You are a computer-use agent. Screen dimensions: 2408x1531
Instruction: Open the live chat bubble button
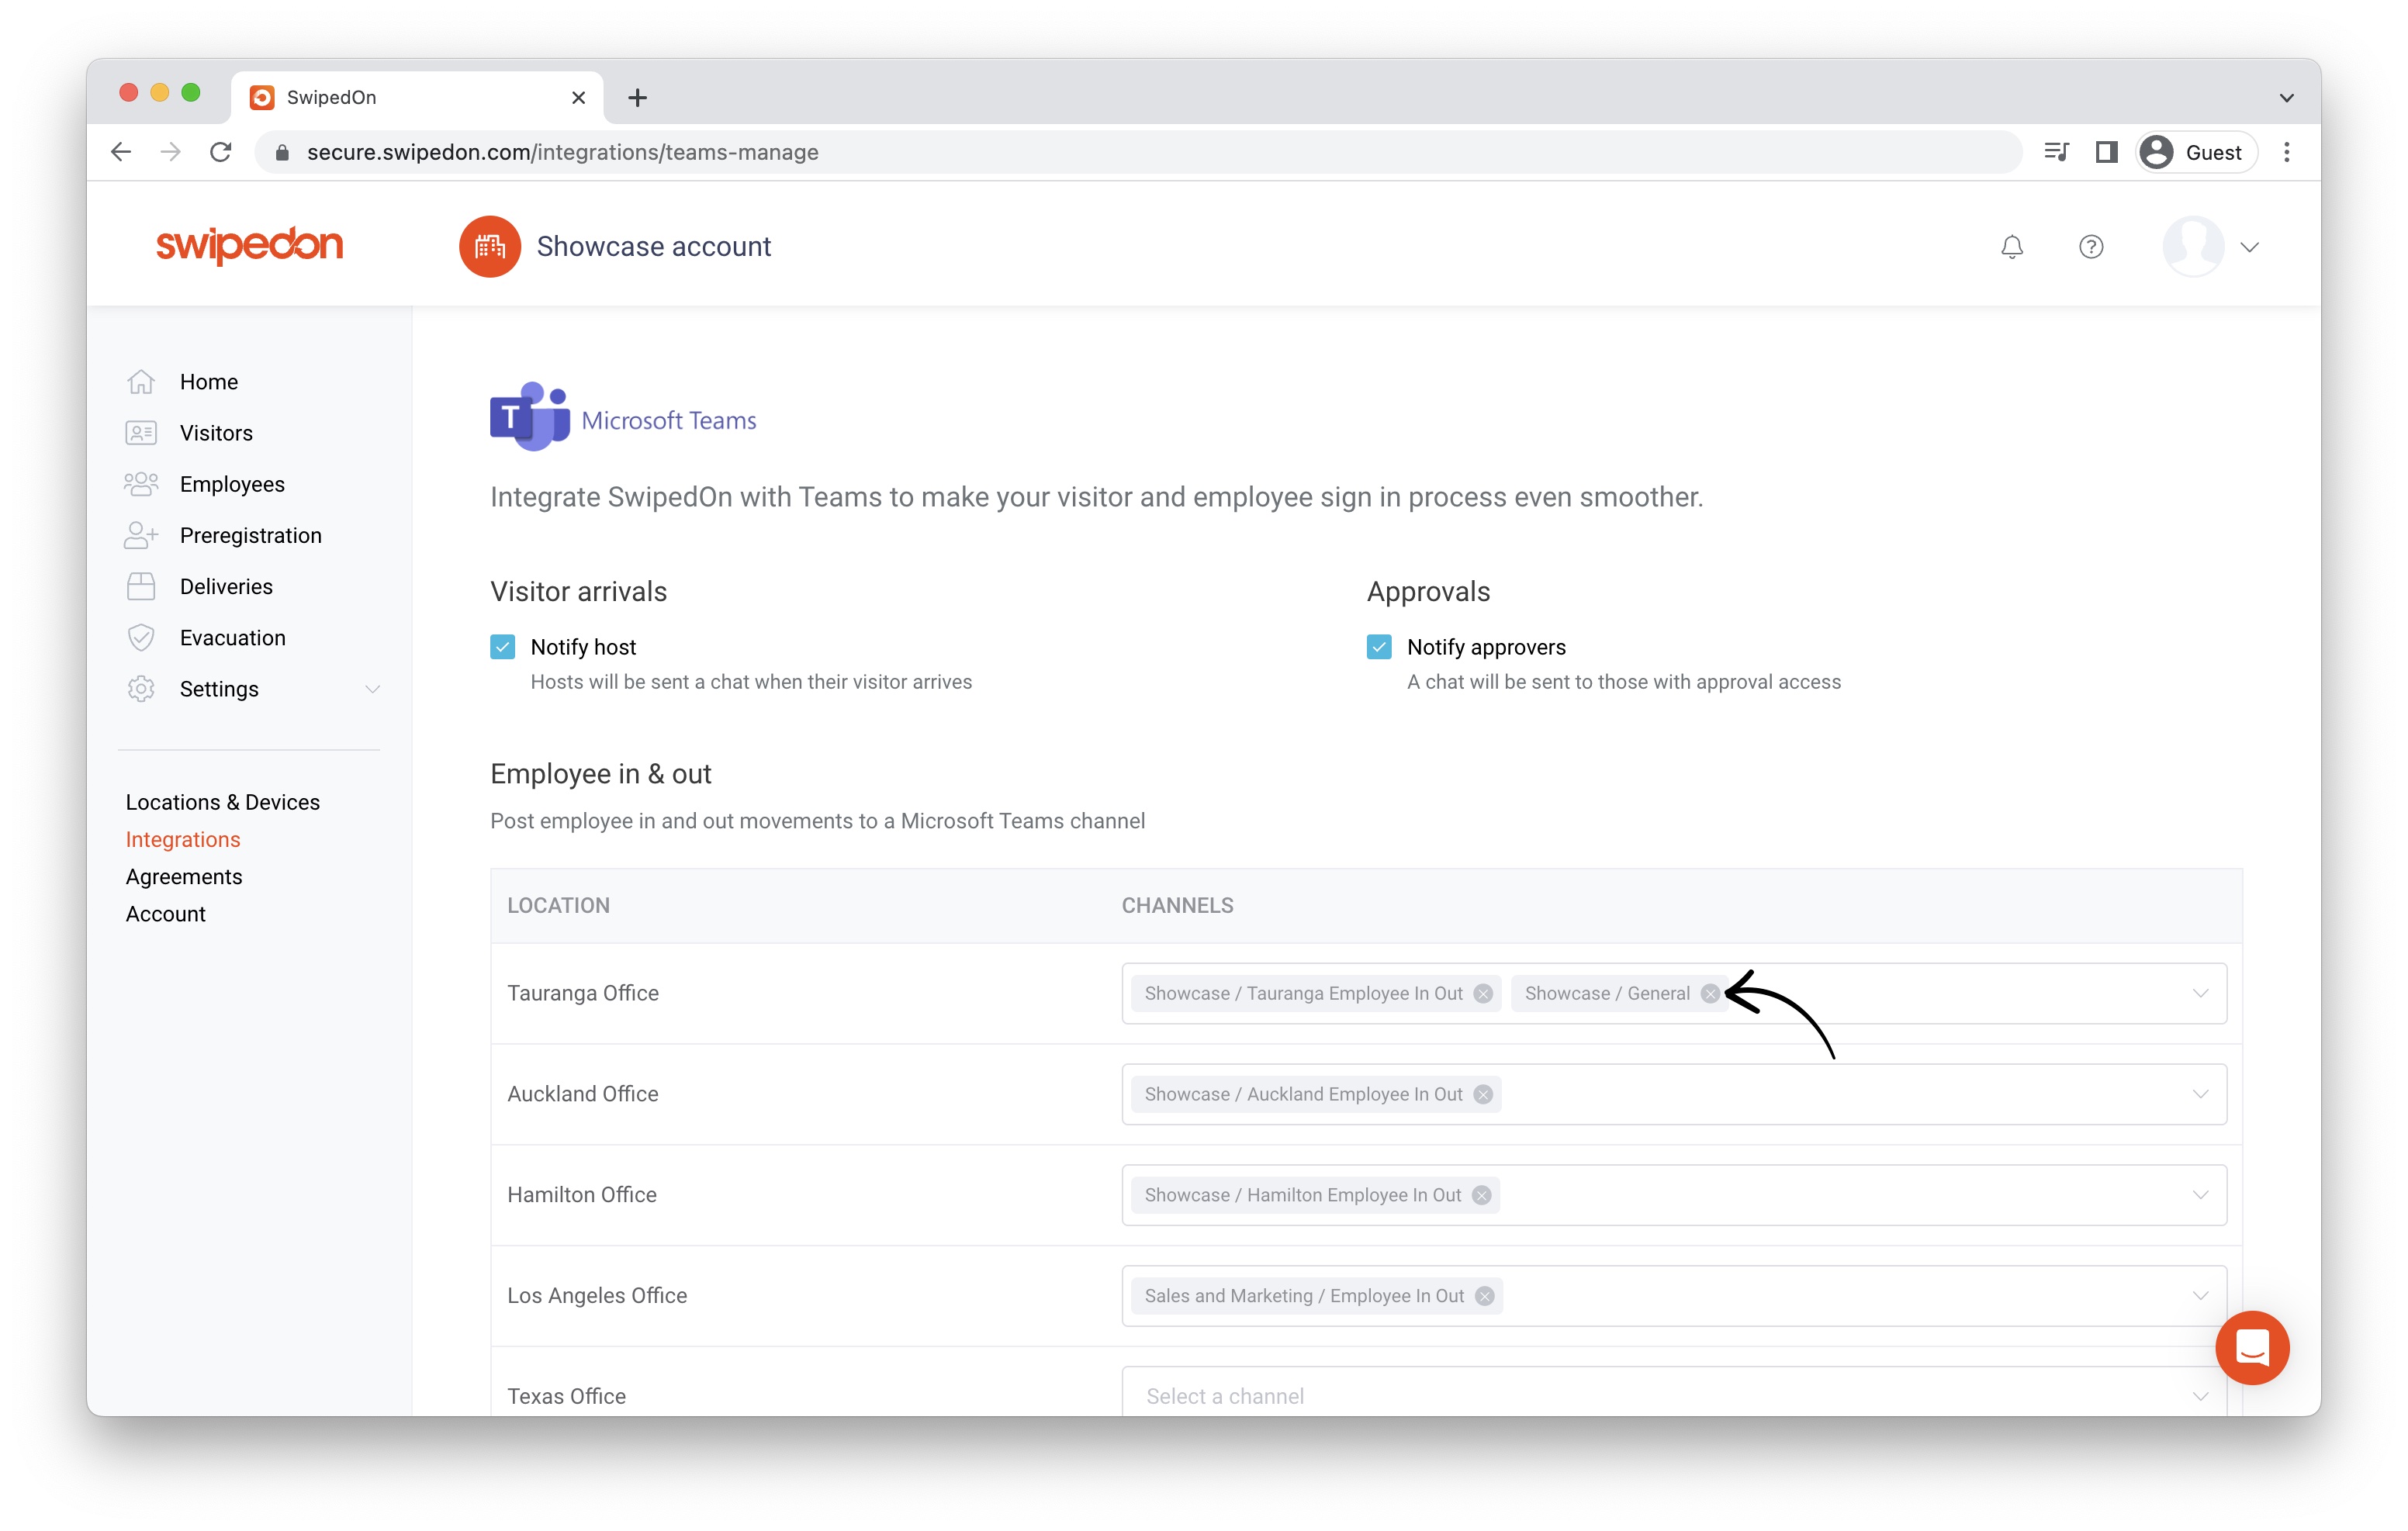point(2252,1348)
